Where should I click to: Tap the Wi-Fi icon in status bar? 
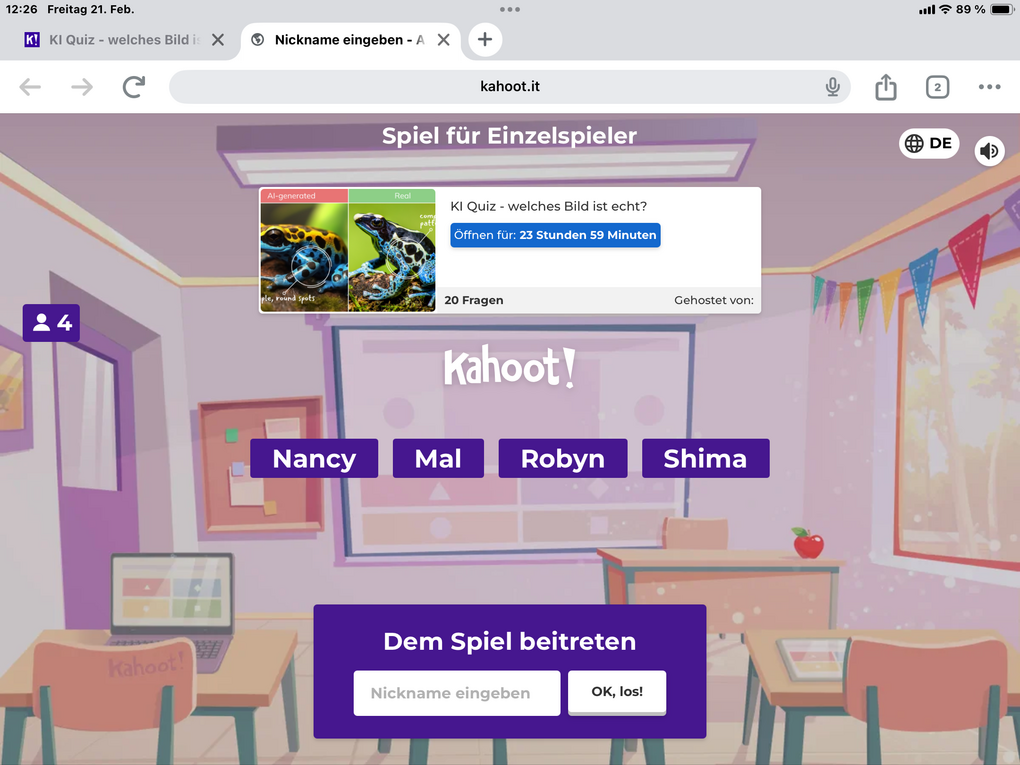click(945, 10)
